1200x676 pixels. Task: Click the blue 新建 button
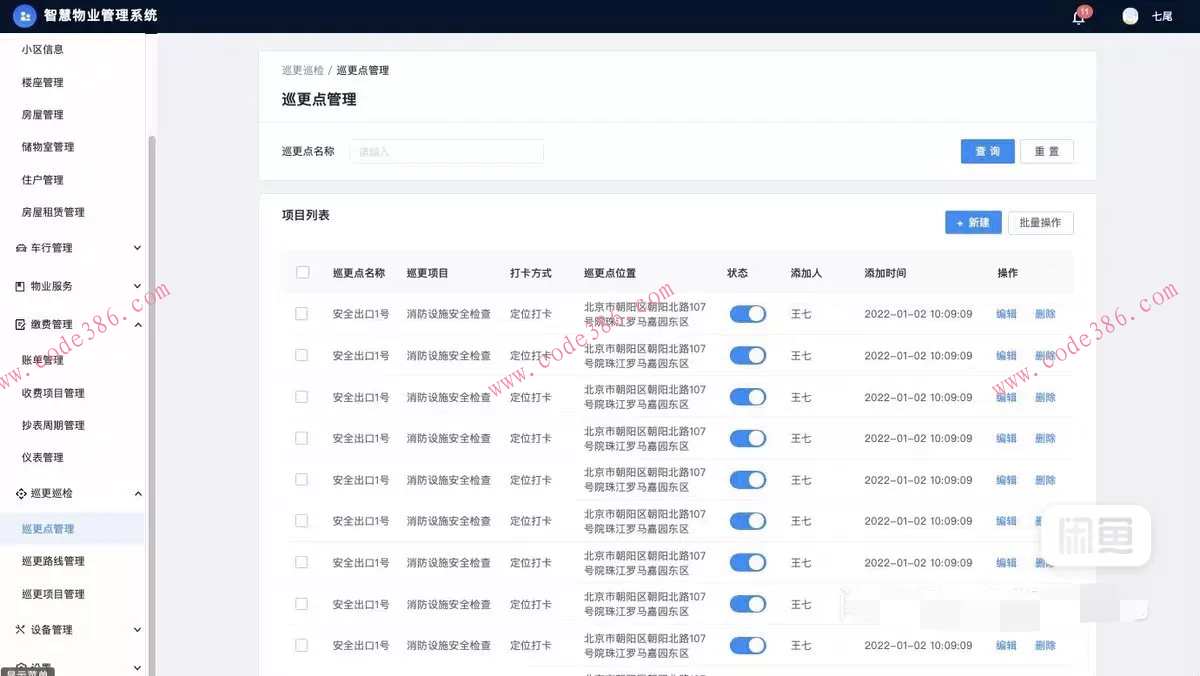click(973, 222)
